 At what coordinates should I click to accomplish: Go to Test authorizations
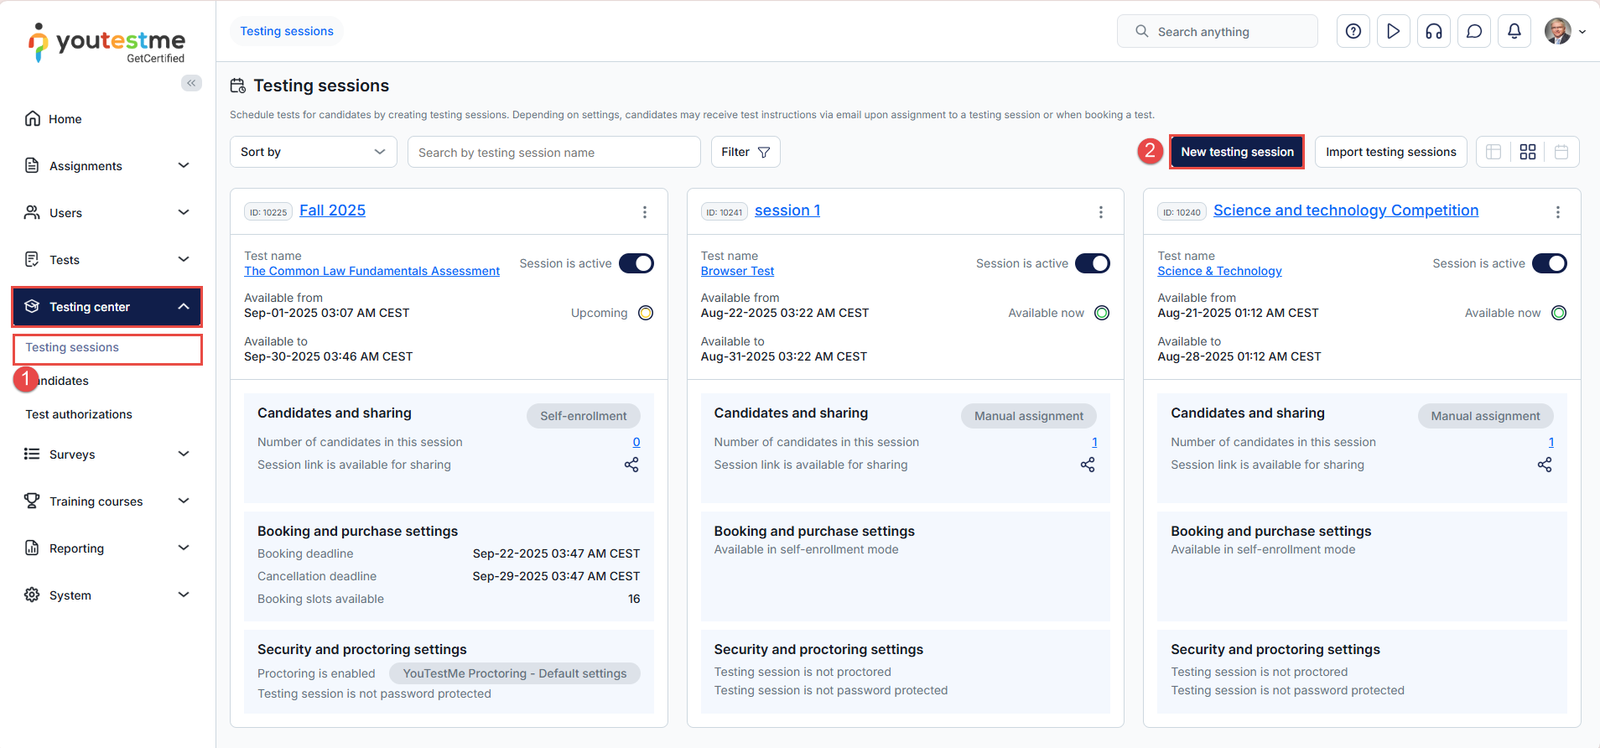coord(79,414)
